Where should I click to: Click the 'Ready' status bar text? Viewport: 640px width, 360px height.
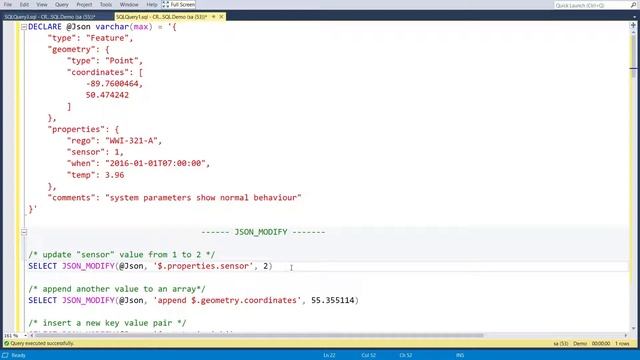18,355
